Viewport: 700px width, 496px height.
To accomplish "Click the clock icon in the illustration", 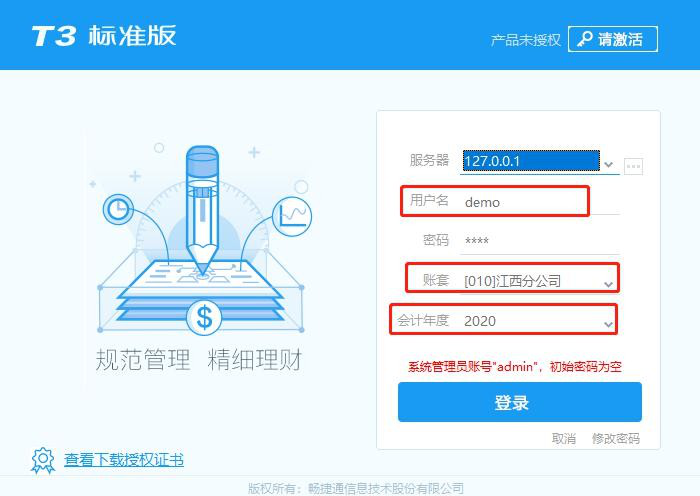I will (x=118, y=209).
